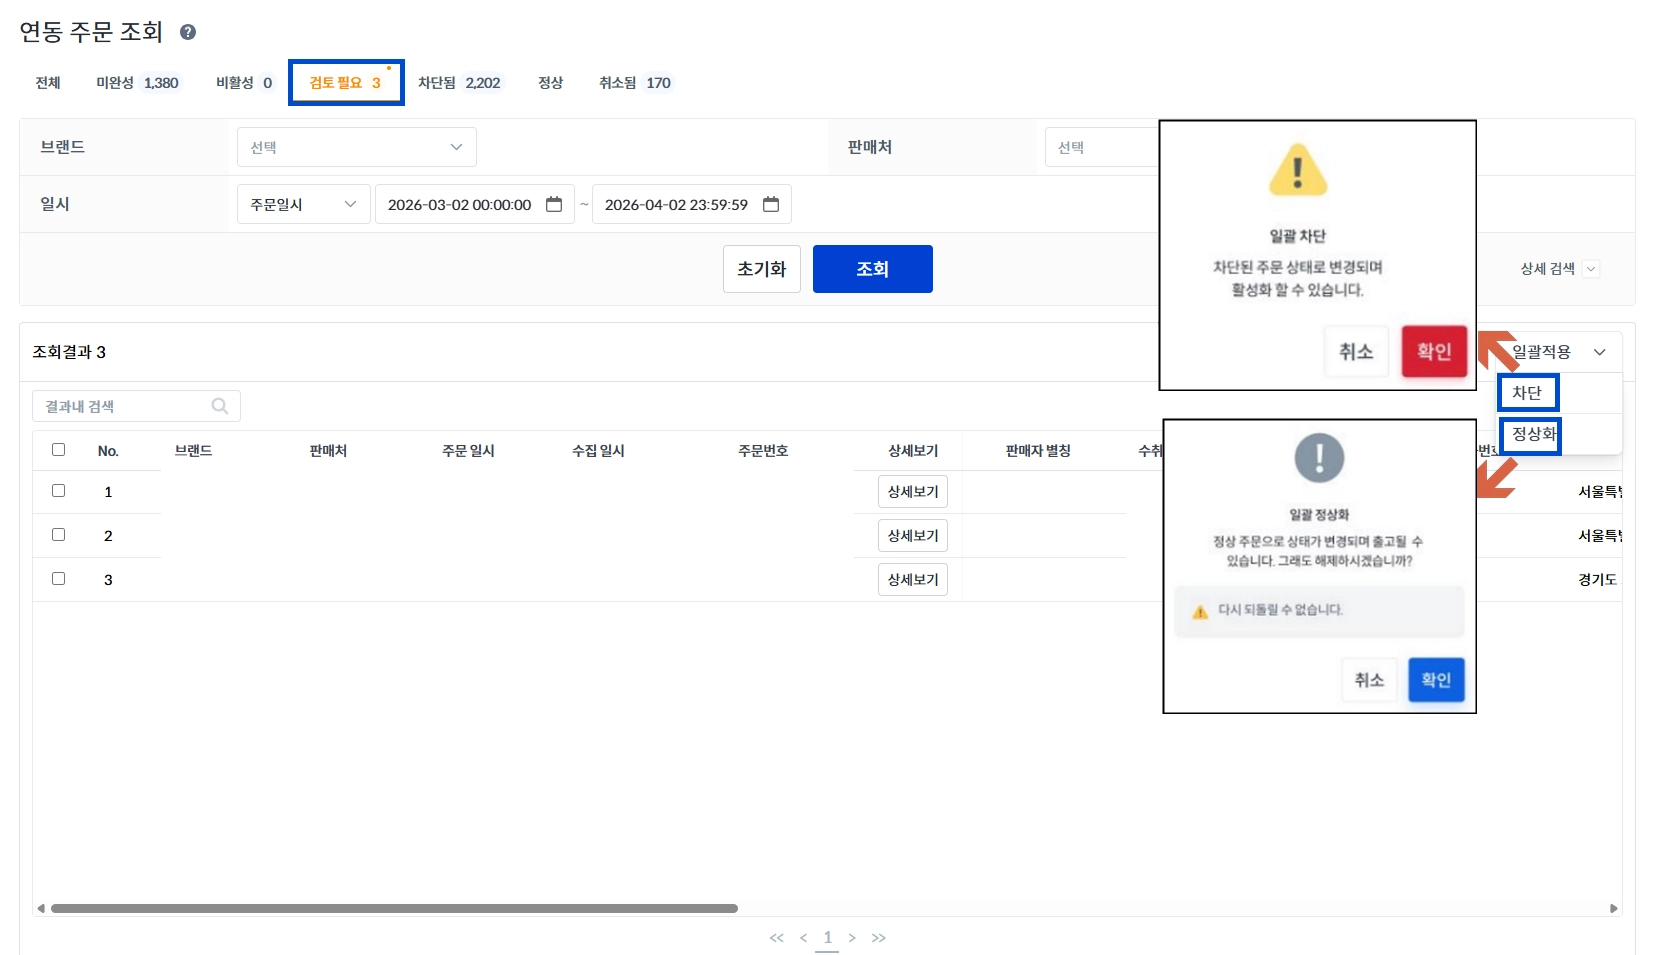This screenshot has height=955, width=1654.
Task: Open the end date calendar picker icon
Action: (x=771, y=204)
